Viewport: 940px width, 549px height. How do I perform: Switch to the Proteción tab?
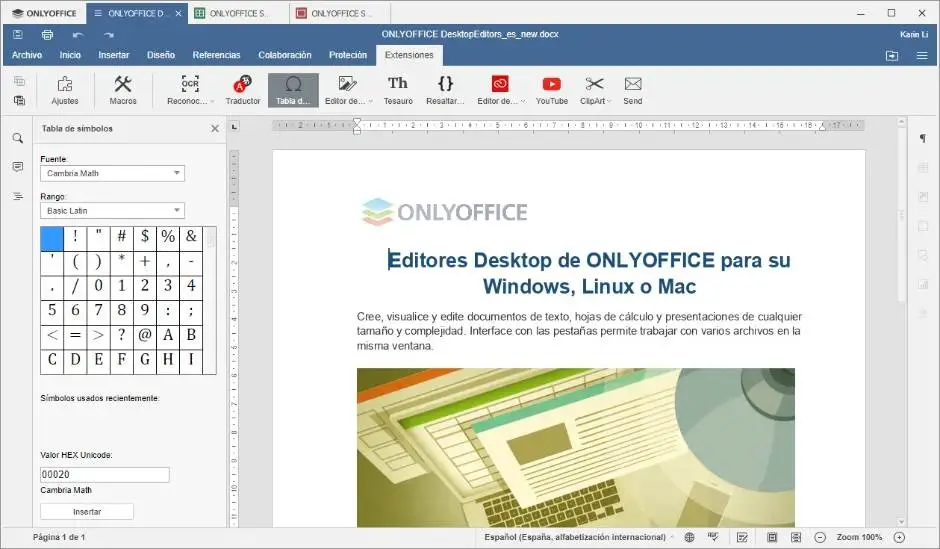coord(348,55)
